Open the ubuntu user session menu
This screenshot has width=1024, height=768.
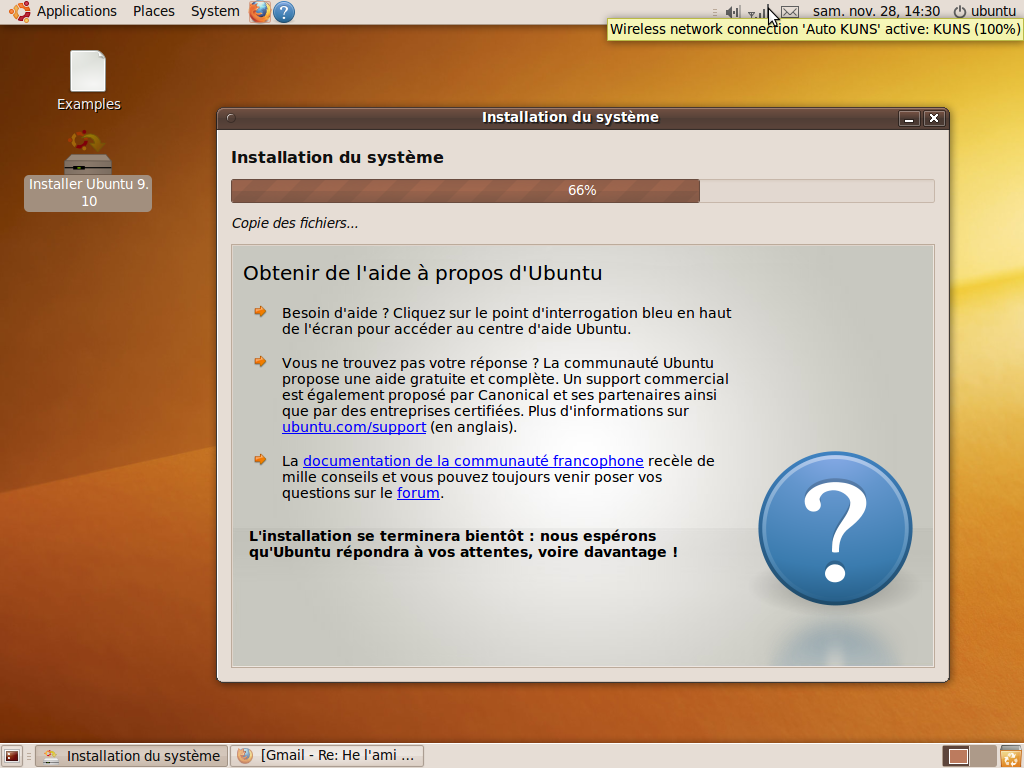point(985,11)
